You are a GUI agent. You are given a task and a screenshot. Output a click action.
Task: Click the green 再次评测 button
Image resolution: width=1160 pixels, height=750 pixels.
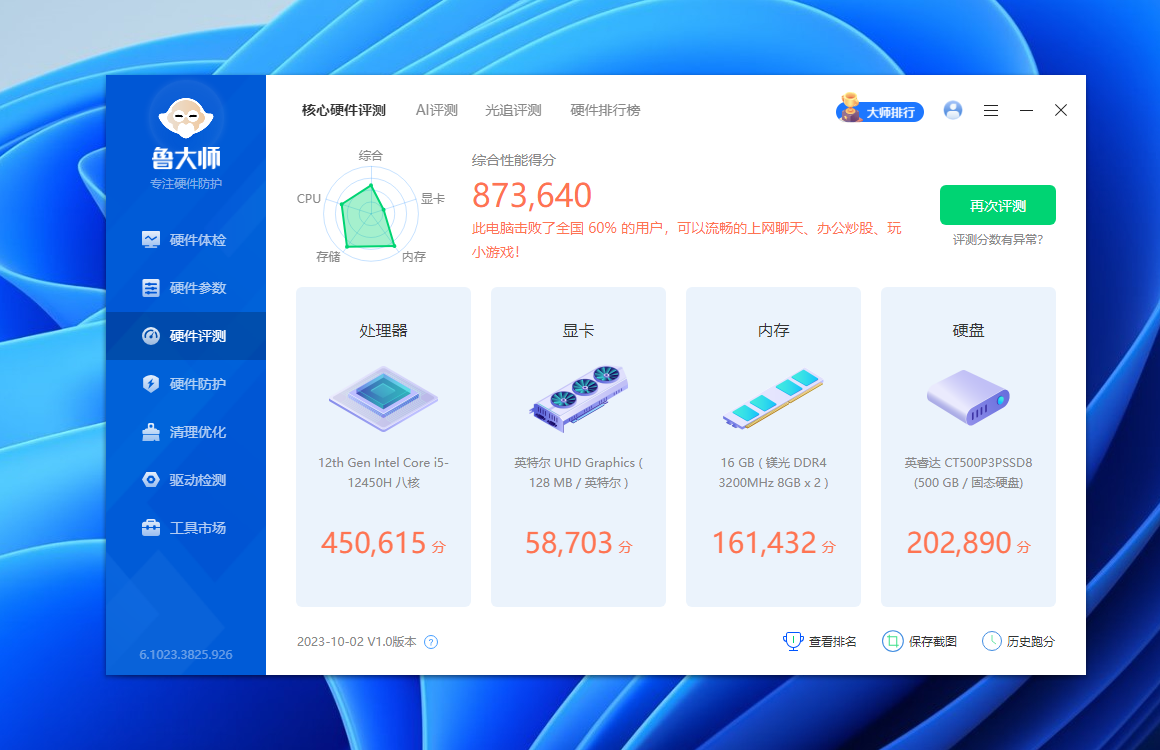click(997, 205)
